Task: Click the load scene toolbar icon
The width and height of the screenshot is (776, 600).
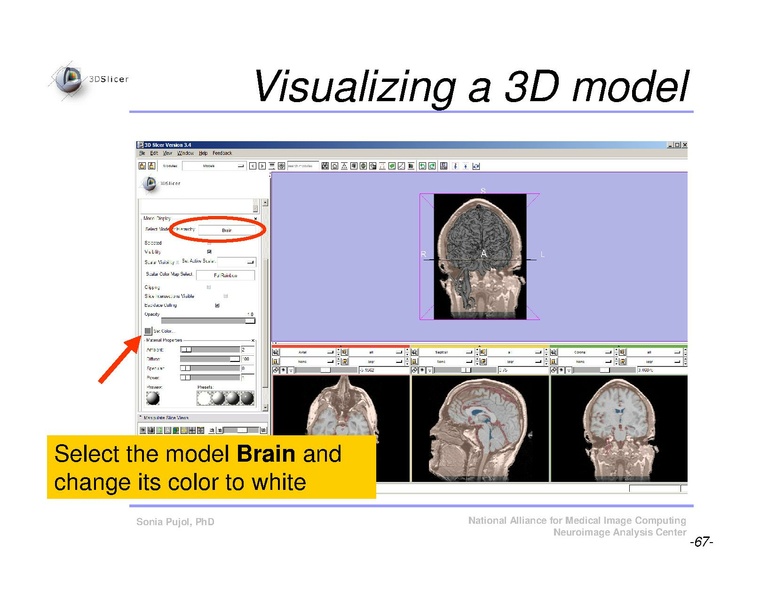Action: coord(142,166)
